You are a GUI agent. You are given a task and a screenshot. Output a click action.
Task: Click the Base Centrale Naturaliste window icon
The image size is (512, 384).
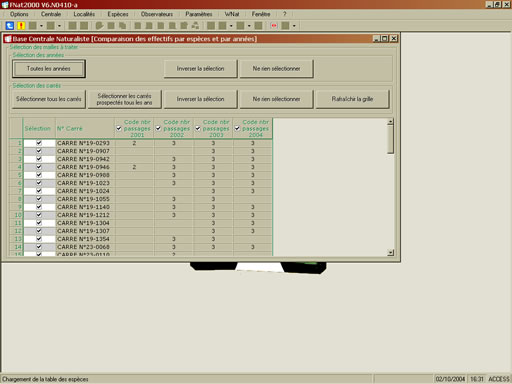[8, 39]
